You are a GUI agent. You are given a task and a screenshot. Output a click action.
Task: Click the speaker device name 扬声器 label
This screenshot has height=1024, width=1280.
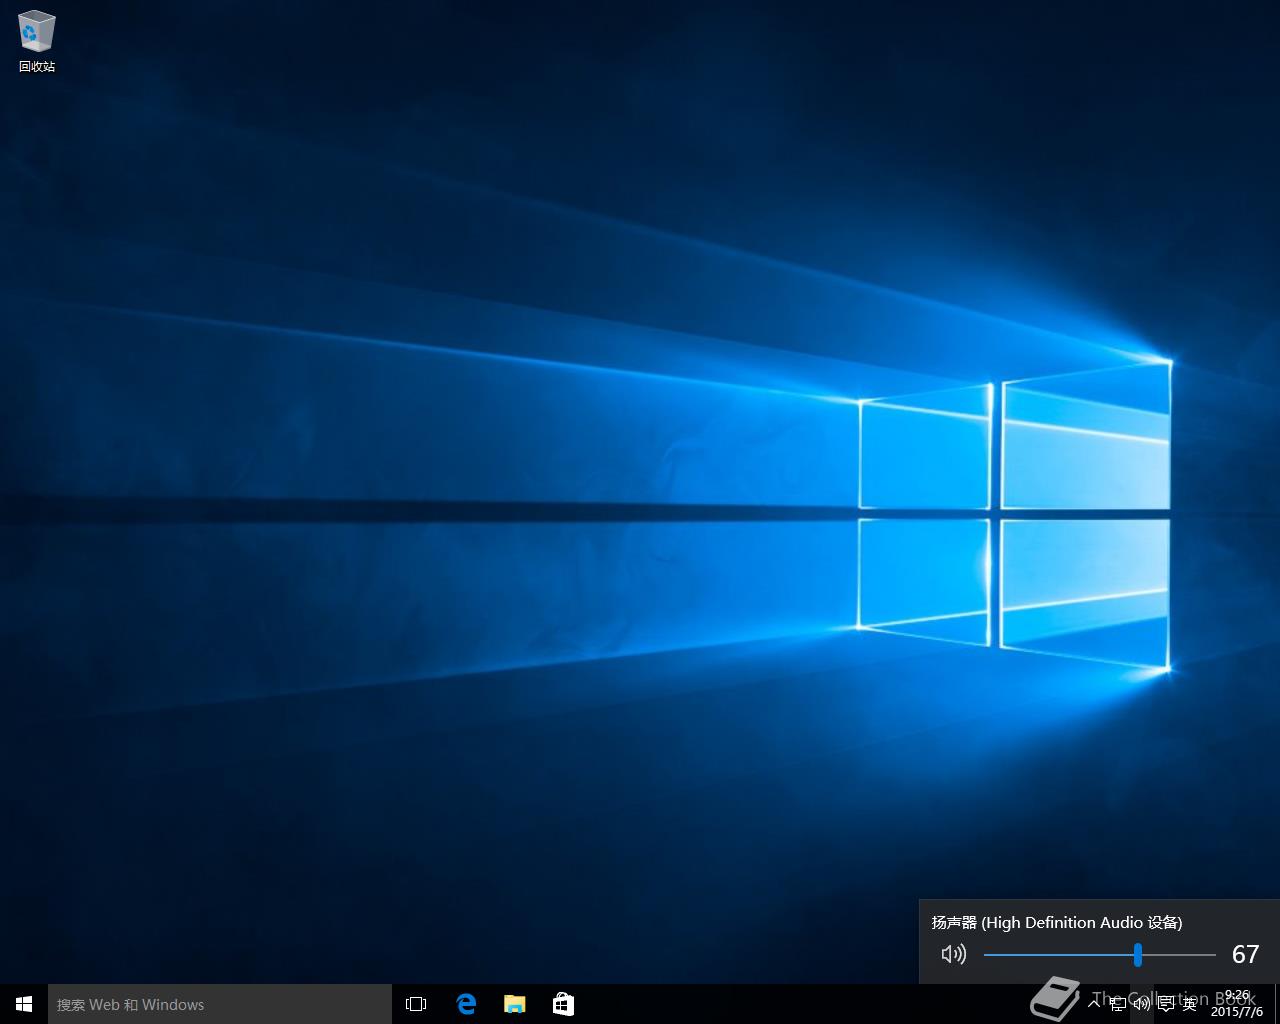[x=1057, y=922]
